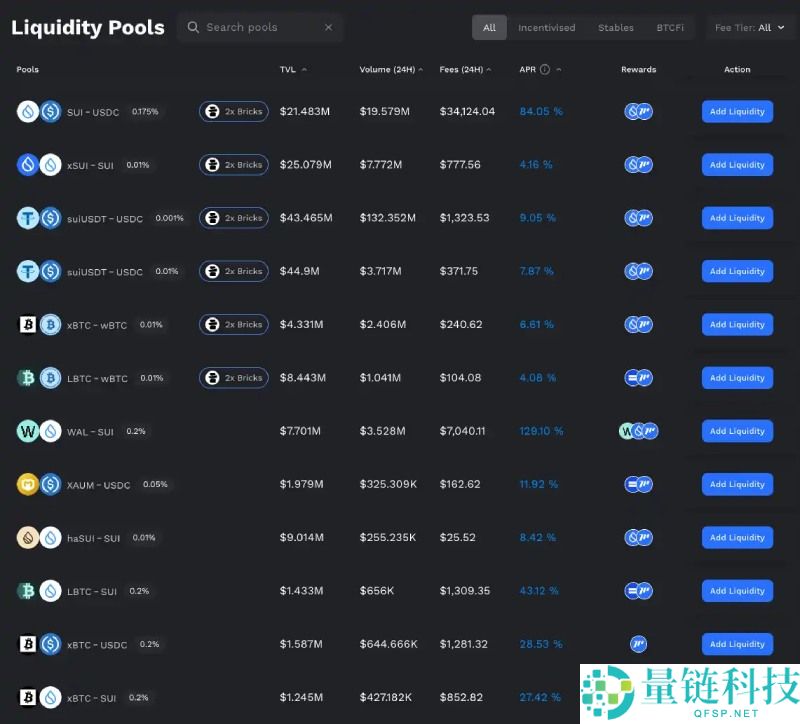Open the Fee Tier dropdown
Viewport: 800px width, 724px height.
point(750,27)
